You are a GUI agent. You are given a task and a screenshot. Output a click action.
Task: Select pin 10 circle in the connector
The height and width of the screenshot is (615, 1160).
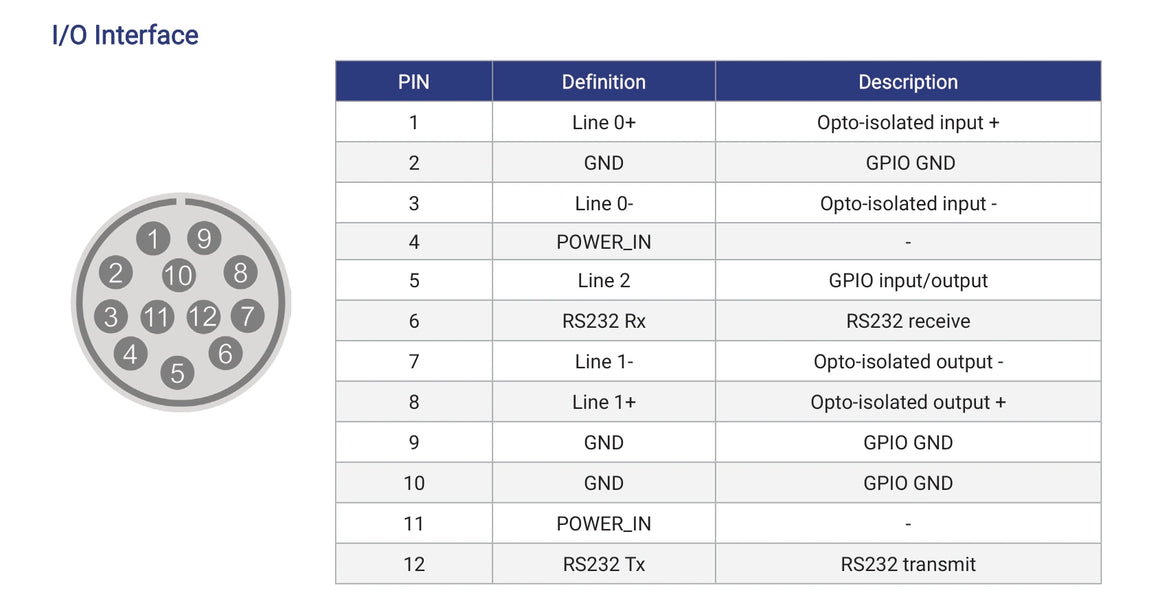178,275
